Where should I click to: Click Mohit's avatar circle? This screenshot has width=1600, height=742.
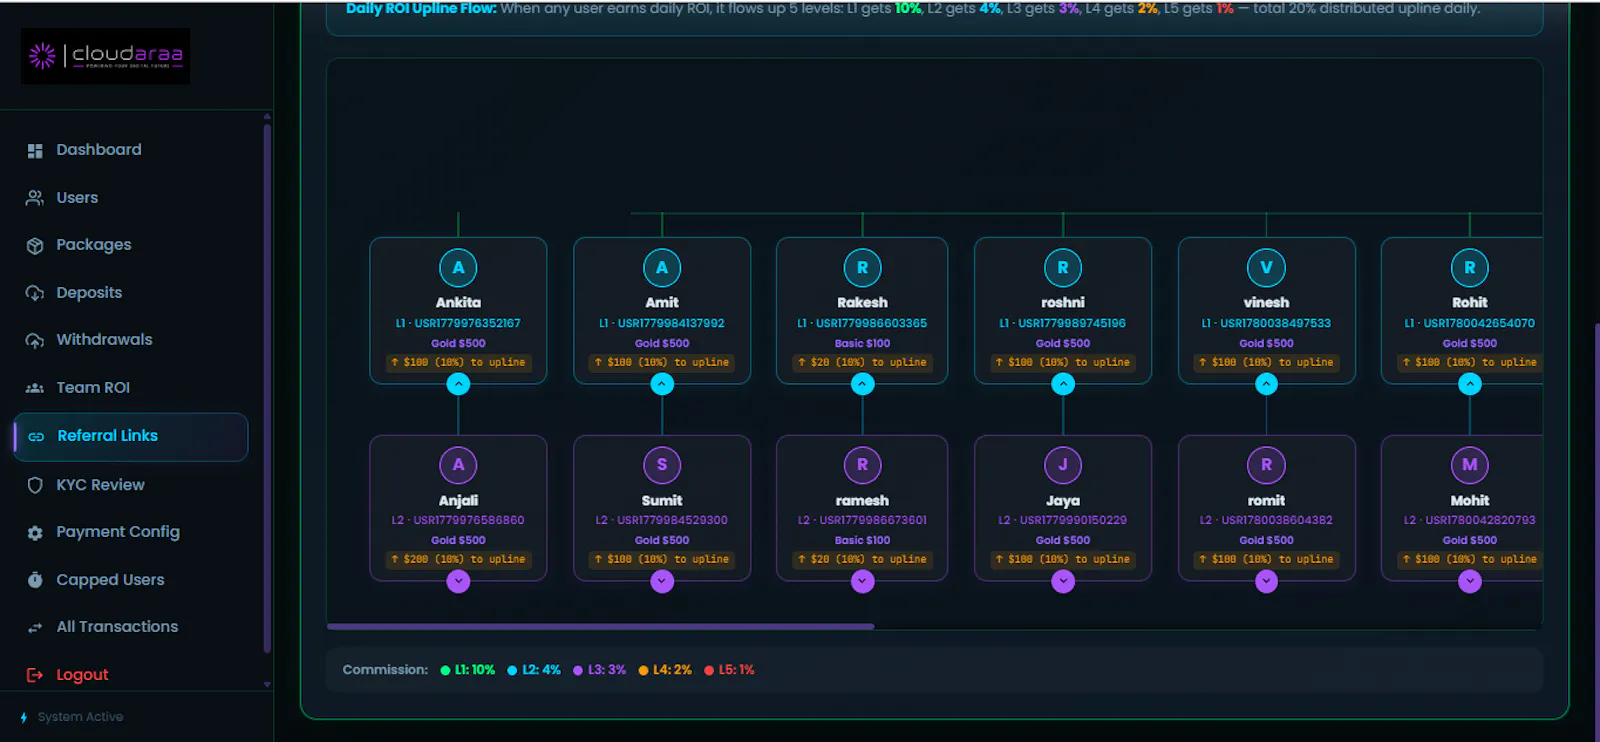tap(1470, 465)
